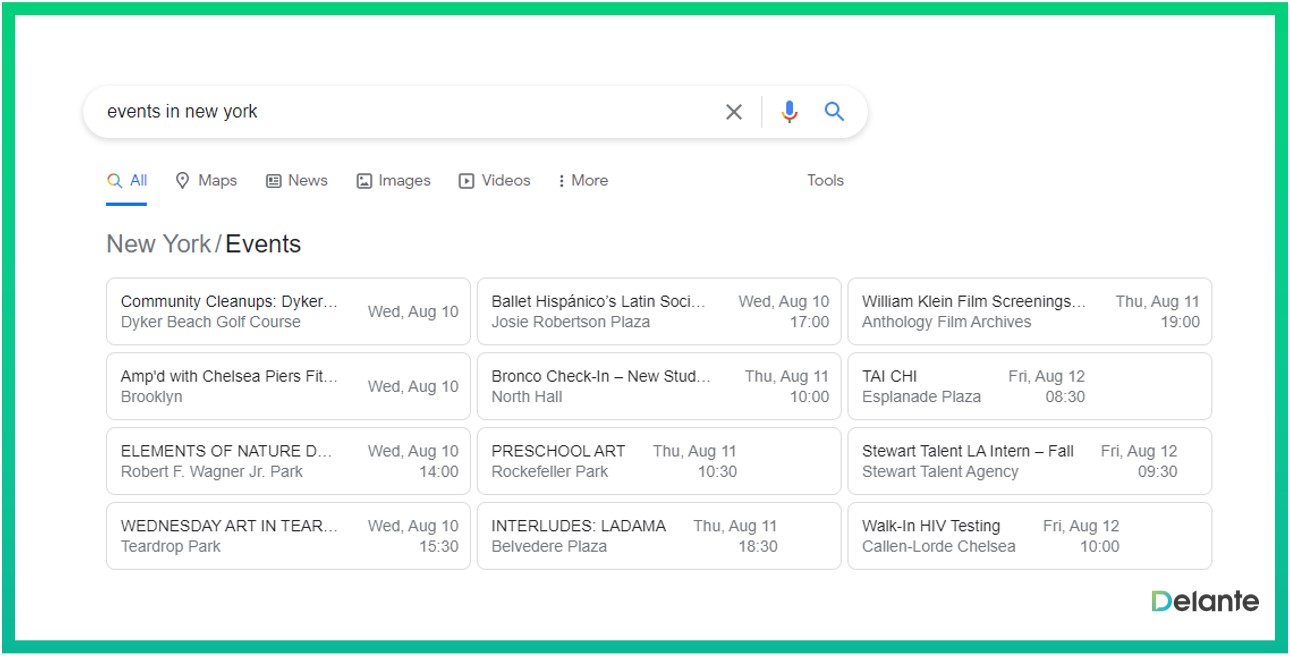1290x656 pixels.
Task: Click the clear search X icon
Action: point(734,112)
